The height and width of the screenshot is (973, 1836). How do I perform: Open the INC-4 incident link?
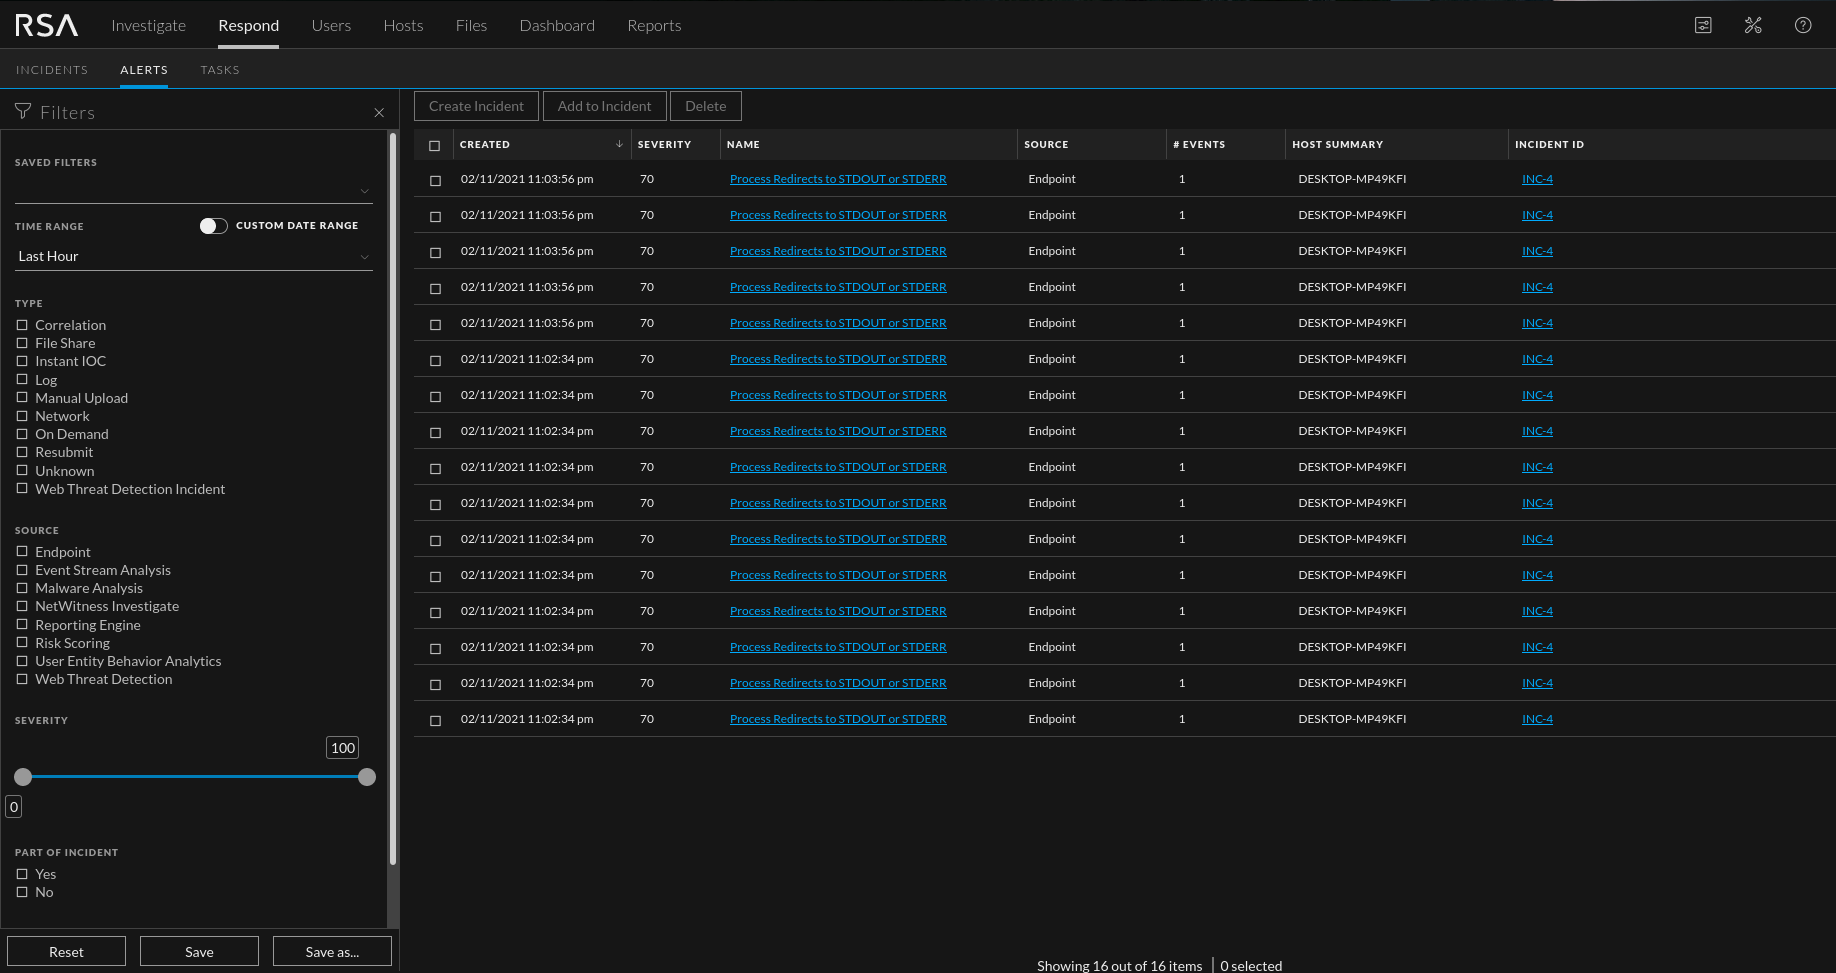tap(1537, 178)
